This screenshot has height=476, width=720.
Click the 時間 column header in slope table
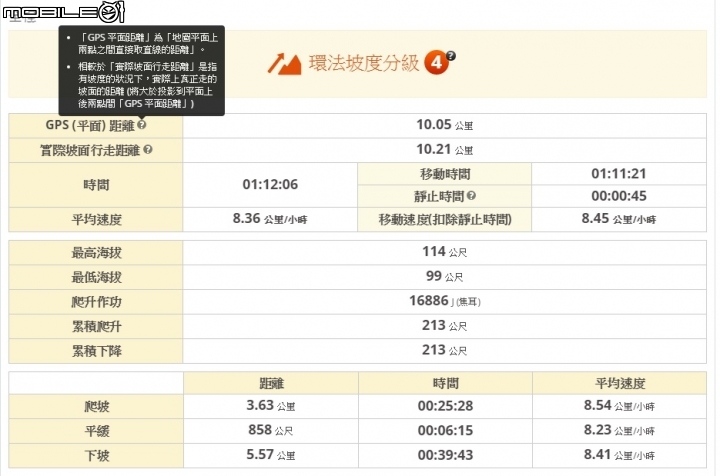click(445, 384)
